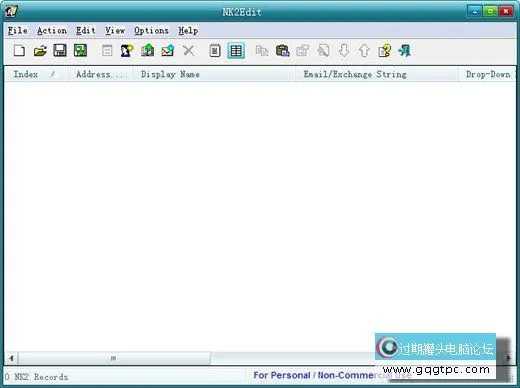
Task: Delete selected records with X icon
Action: [x=188, y=51]
